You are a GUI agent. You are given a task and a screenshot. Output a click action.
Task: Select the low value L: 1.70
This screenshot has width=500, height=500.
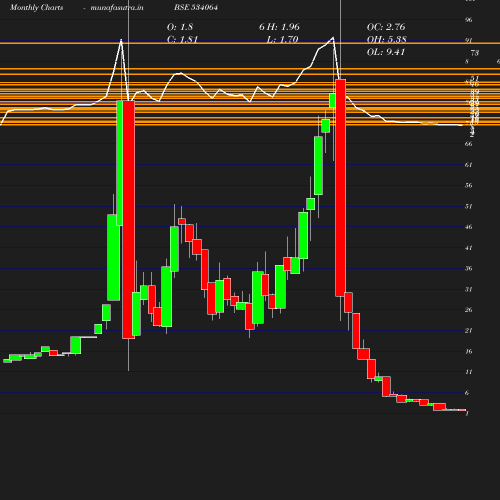282,39
